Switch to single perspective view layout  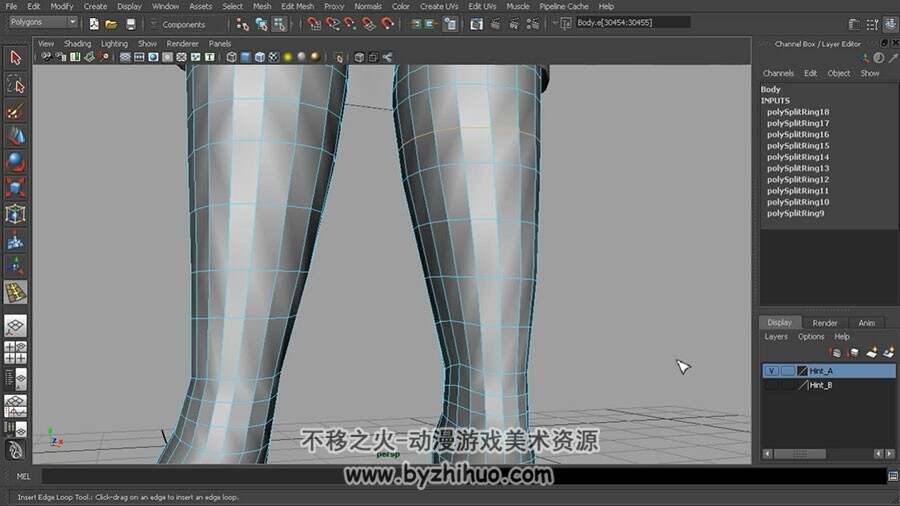pyautogui.click(x=15, y=325)
